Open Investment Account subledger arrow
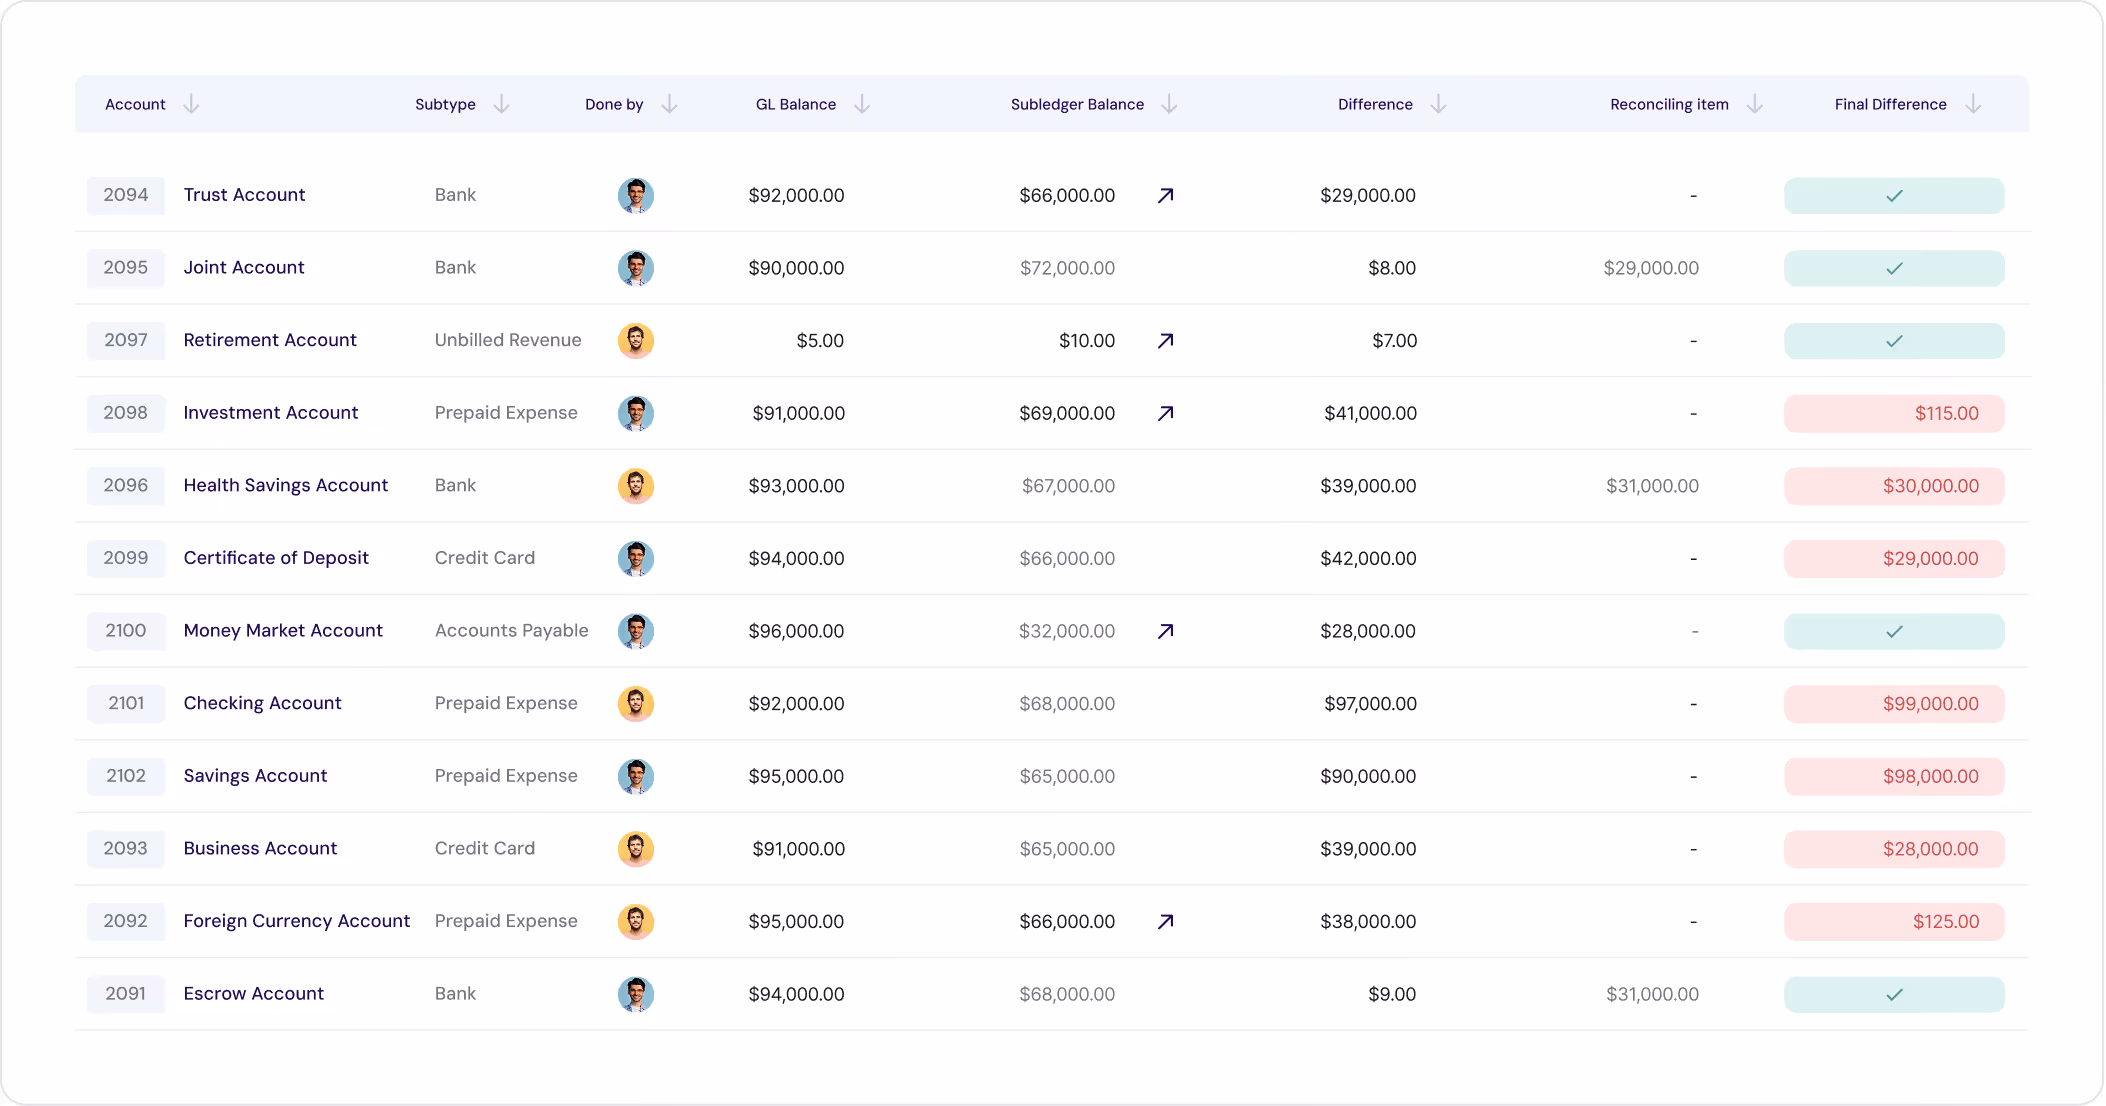The height and width of the screenshot is (1106, 2106). point(1165,413)
